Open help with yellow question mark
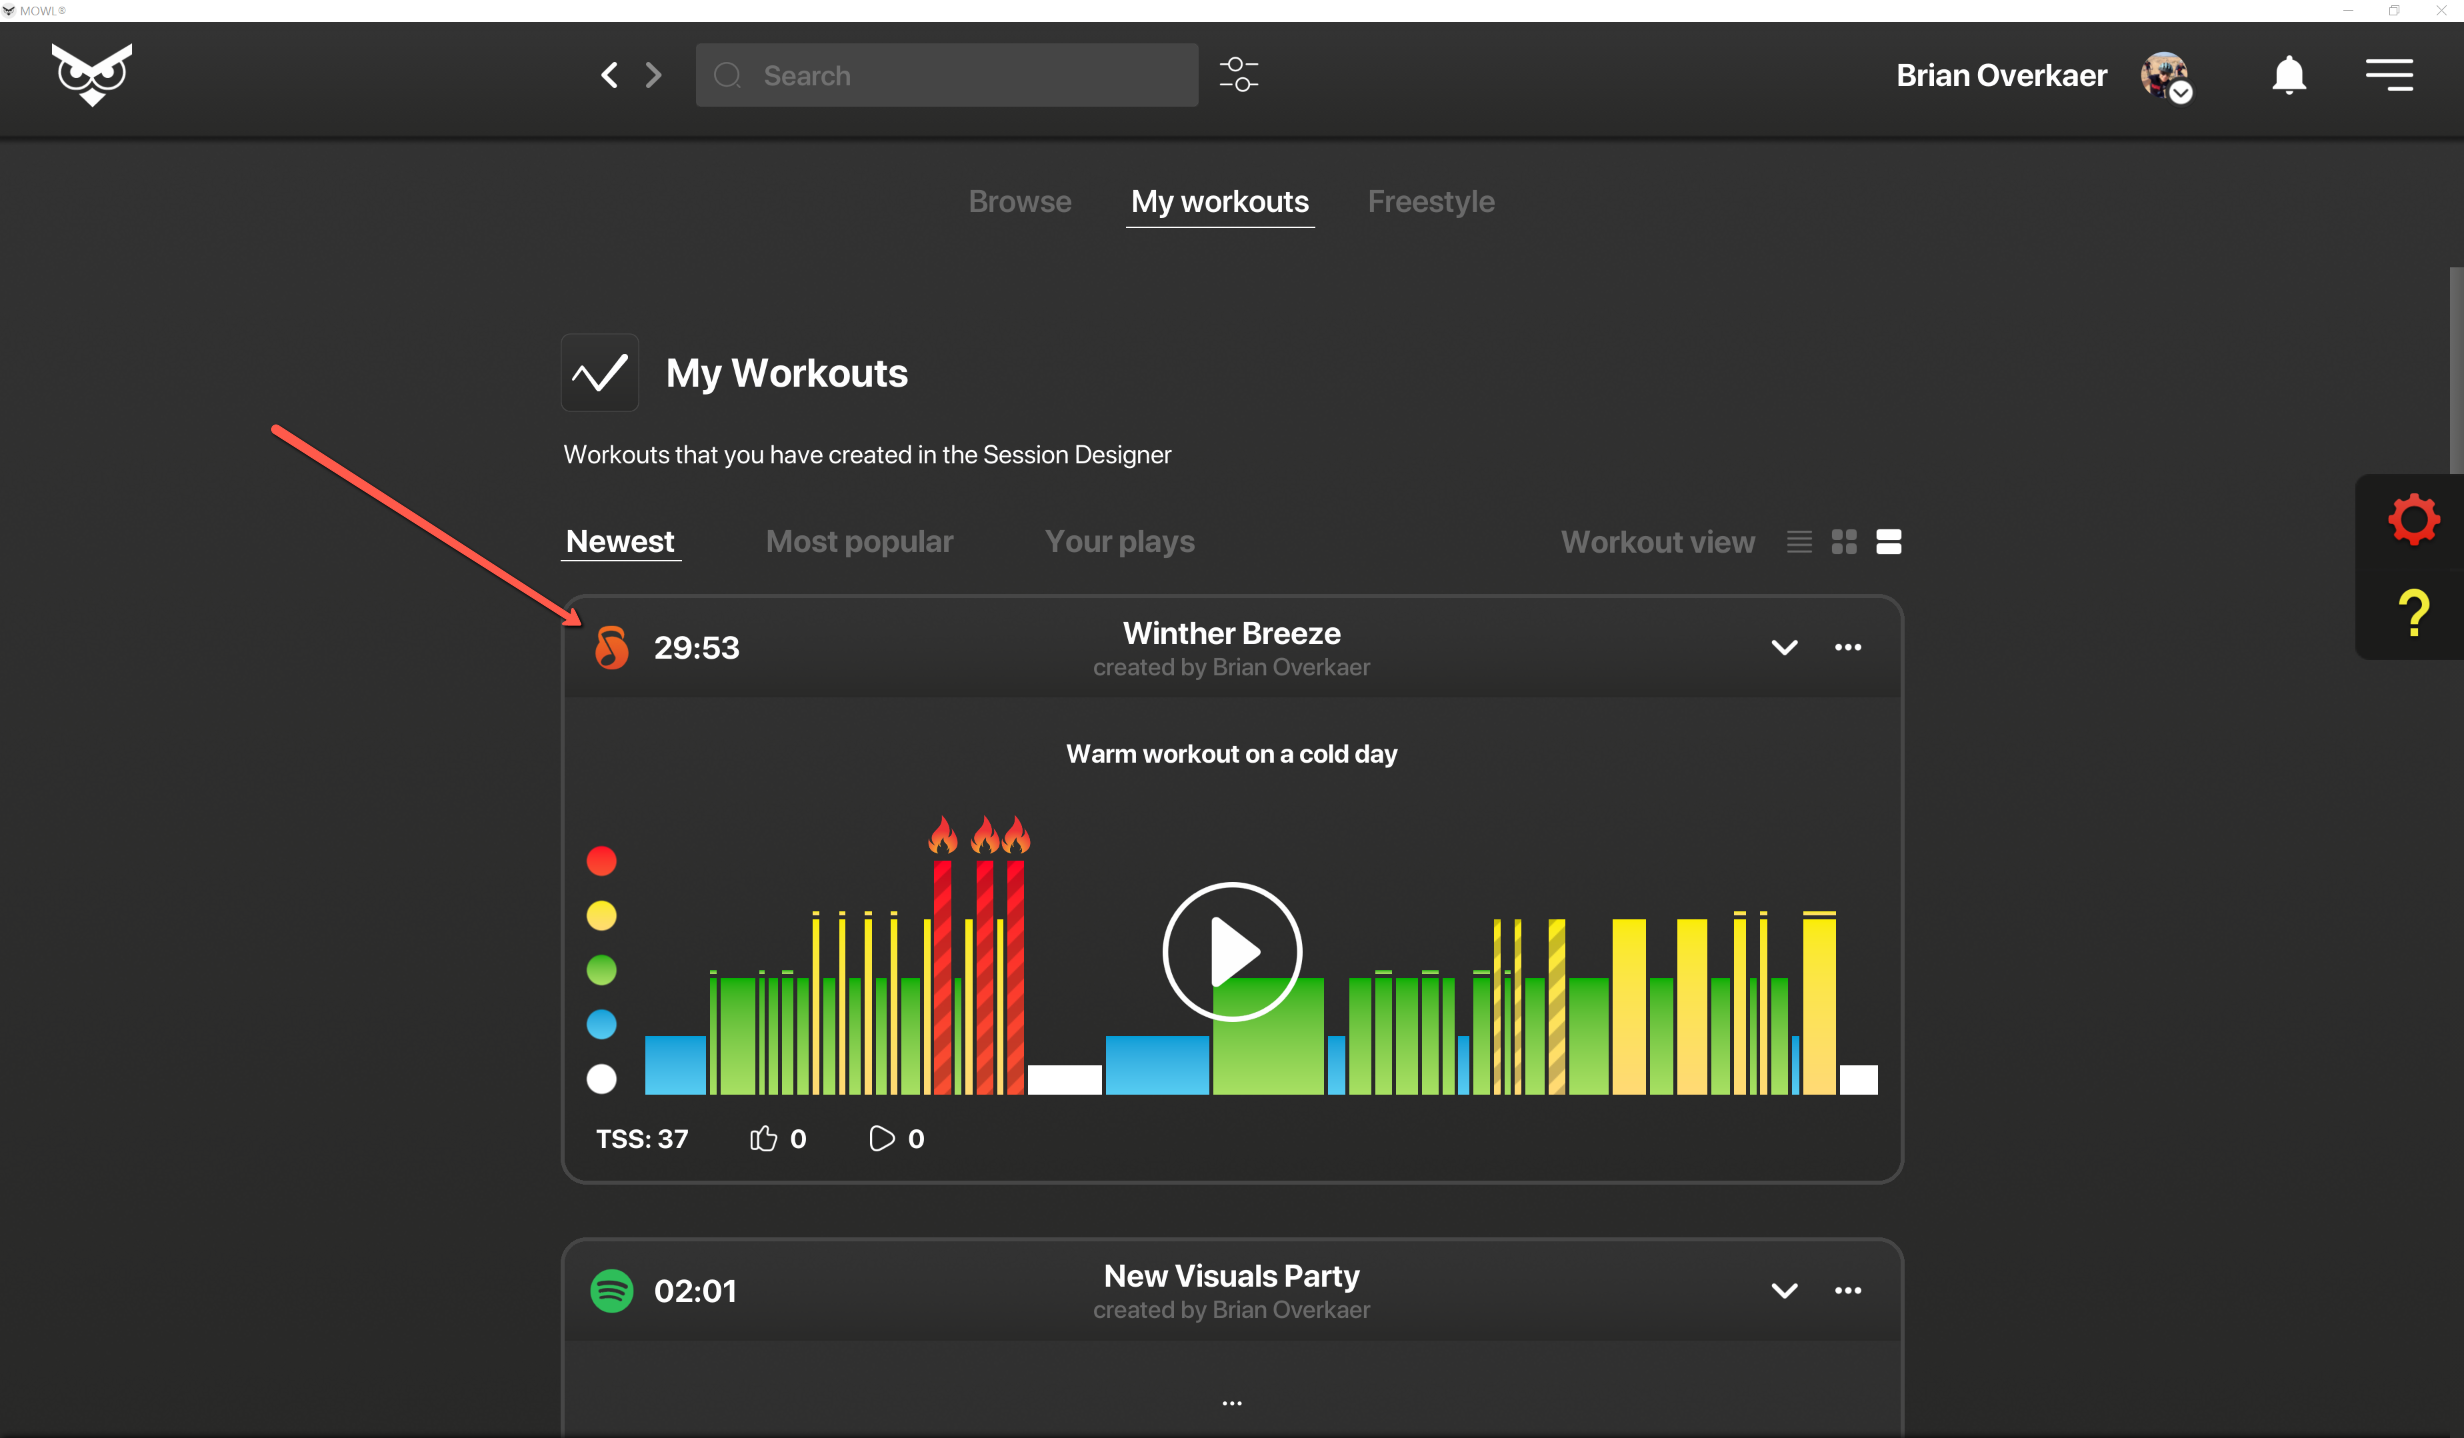2464x1438 pixels. [2413, 613]
